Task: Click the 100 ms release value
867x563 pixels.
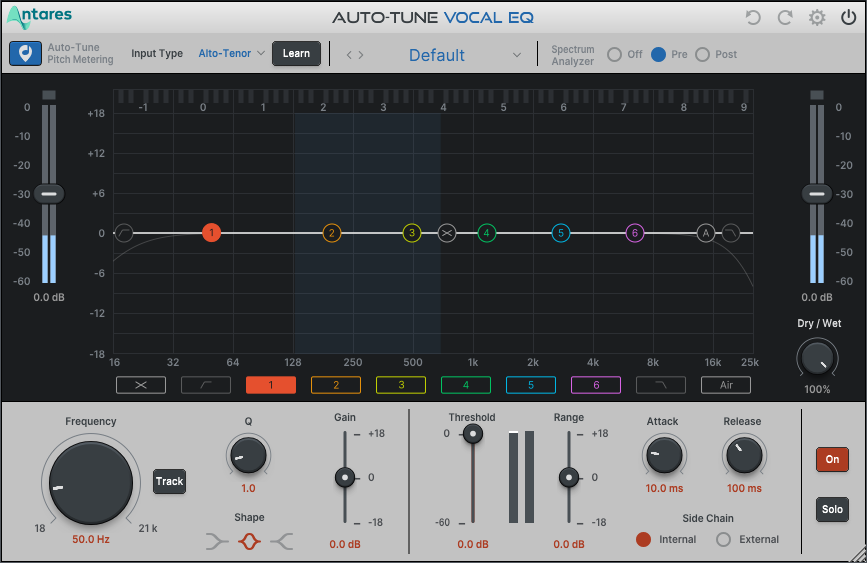Action: tap(744, 488)
